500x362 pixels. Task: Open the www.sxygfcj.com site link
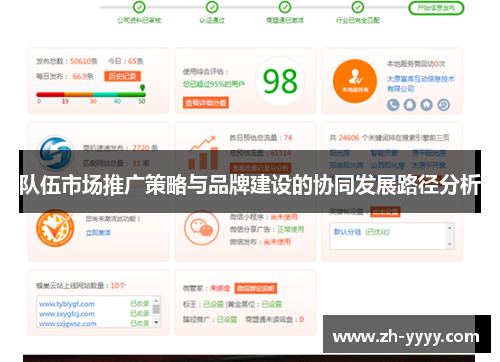tap(67, 314)
